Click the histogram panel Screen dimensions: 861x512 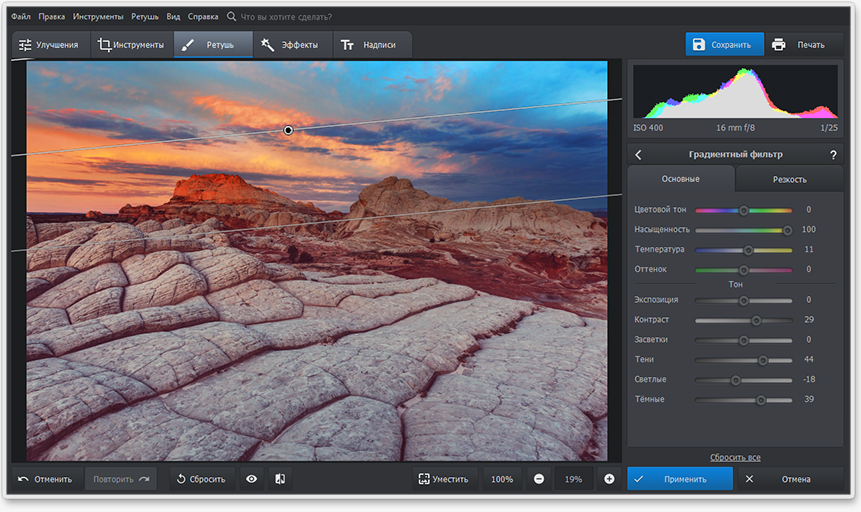(x=735, y=92)
